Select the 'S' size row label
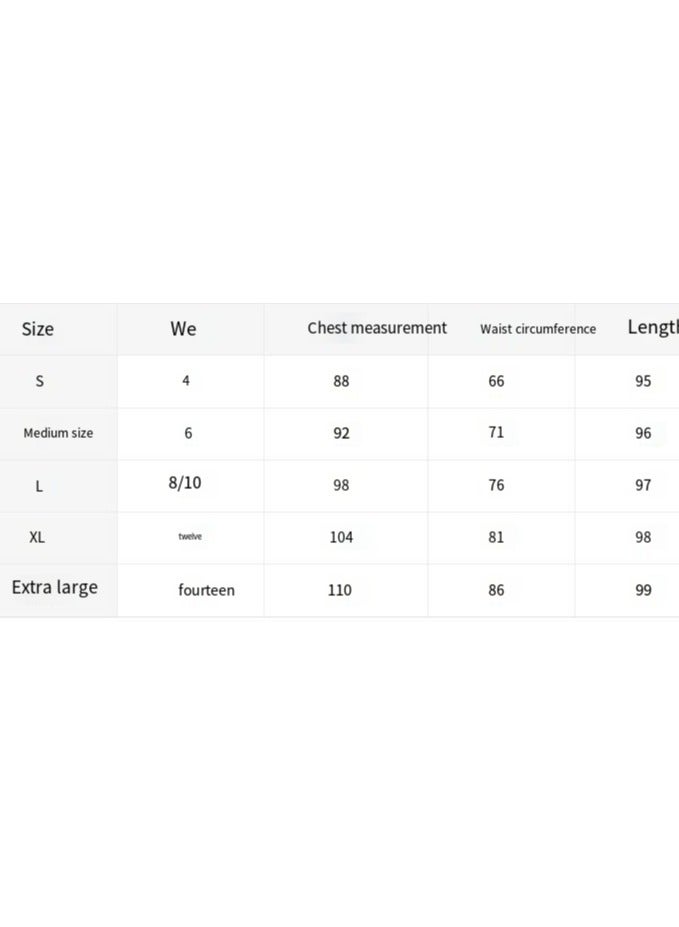679x927 pixels. (40, 381)
